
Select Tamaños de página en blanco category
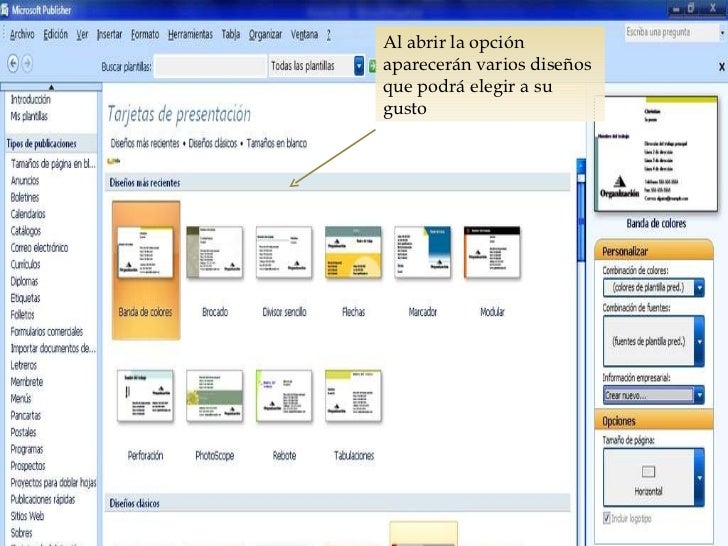[53, 163]
